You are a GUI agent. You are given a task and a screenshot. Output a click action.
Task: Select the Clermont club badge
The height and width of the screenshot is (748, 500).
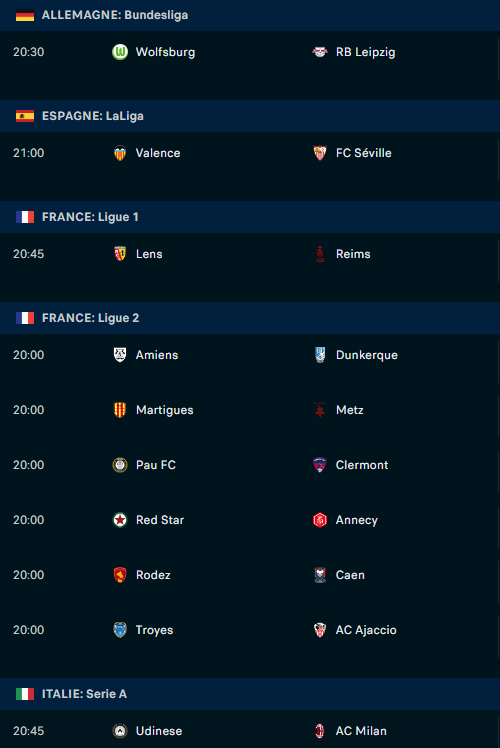pos(320,465)
